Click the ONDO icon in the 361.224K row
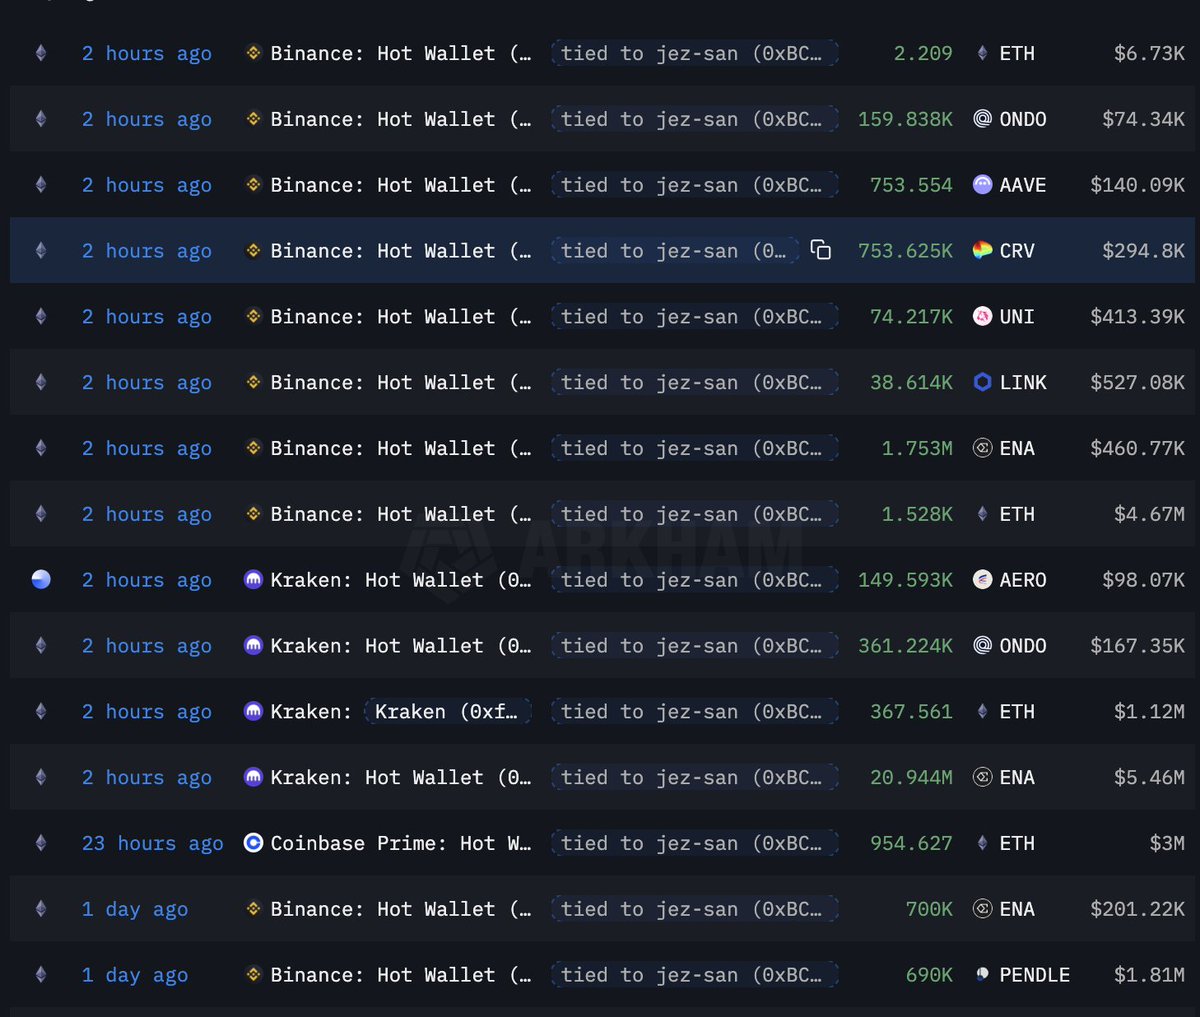The height and width of the screenshot is (1017, 1200). 983,646
